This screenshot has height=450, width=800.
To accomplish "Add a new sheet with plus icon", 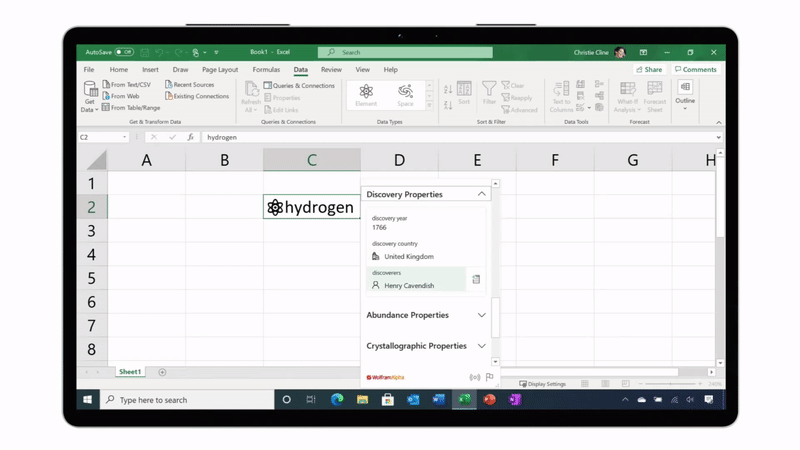I will [x=162, y=372].
